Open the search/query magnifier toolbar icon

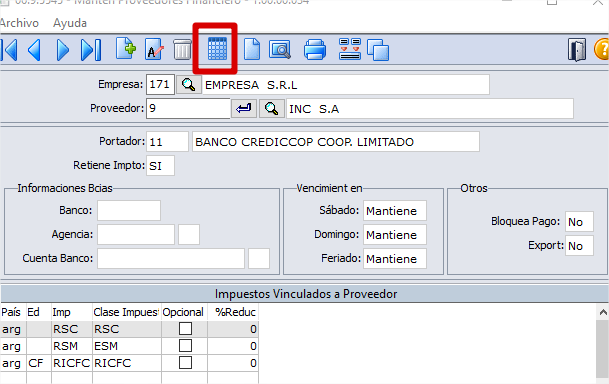280,50
